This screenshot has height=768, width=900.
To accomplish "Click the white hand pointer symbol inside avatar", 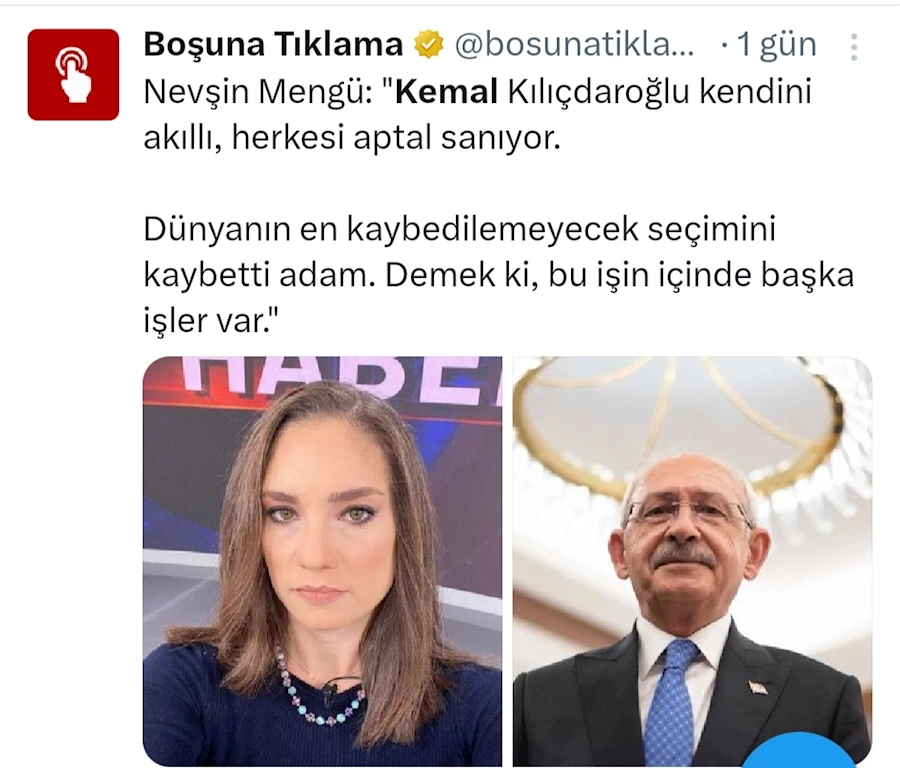I will (x=73, y=75).
